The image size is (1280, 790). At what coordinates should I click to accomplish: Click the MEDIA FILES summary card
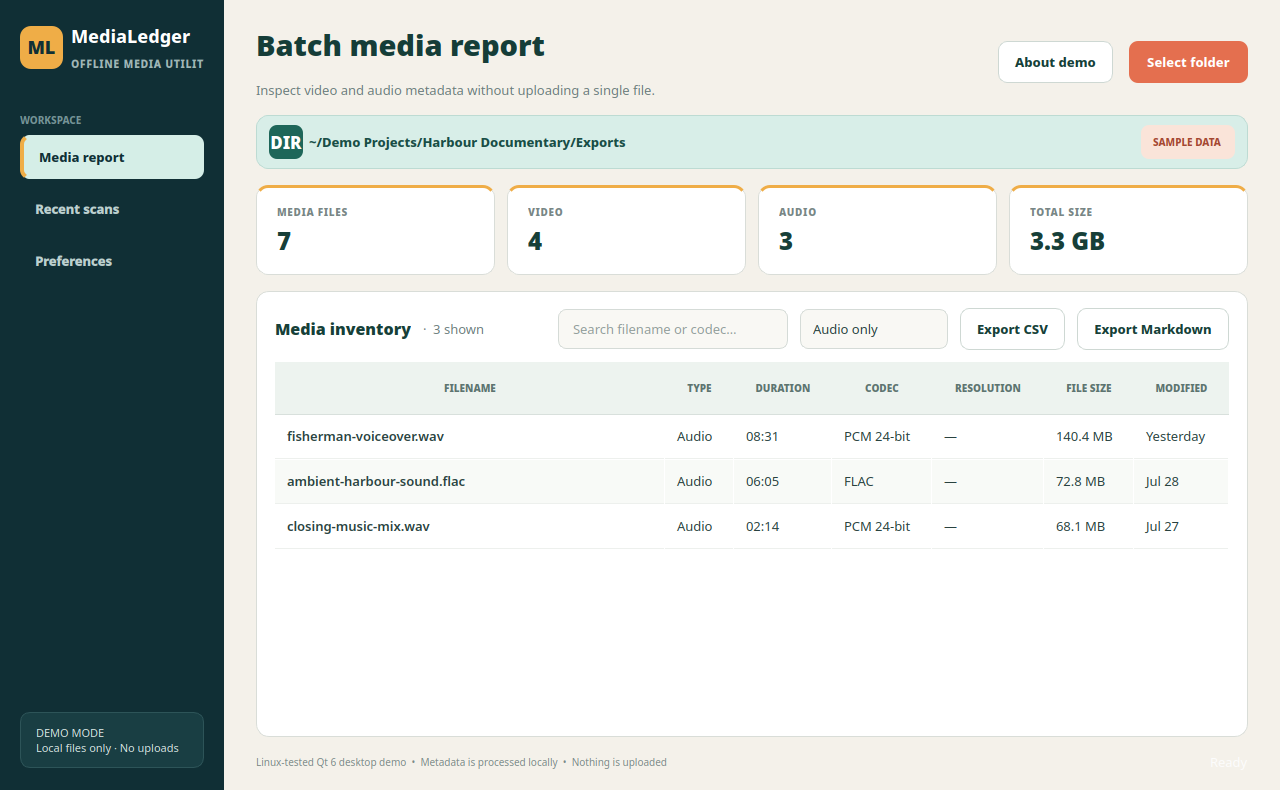click(x=375, y=230)
